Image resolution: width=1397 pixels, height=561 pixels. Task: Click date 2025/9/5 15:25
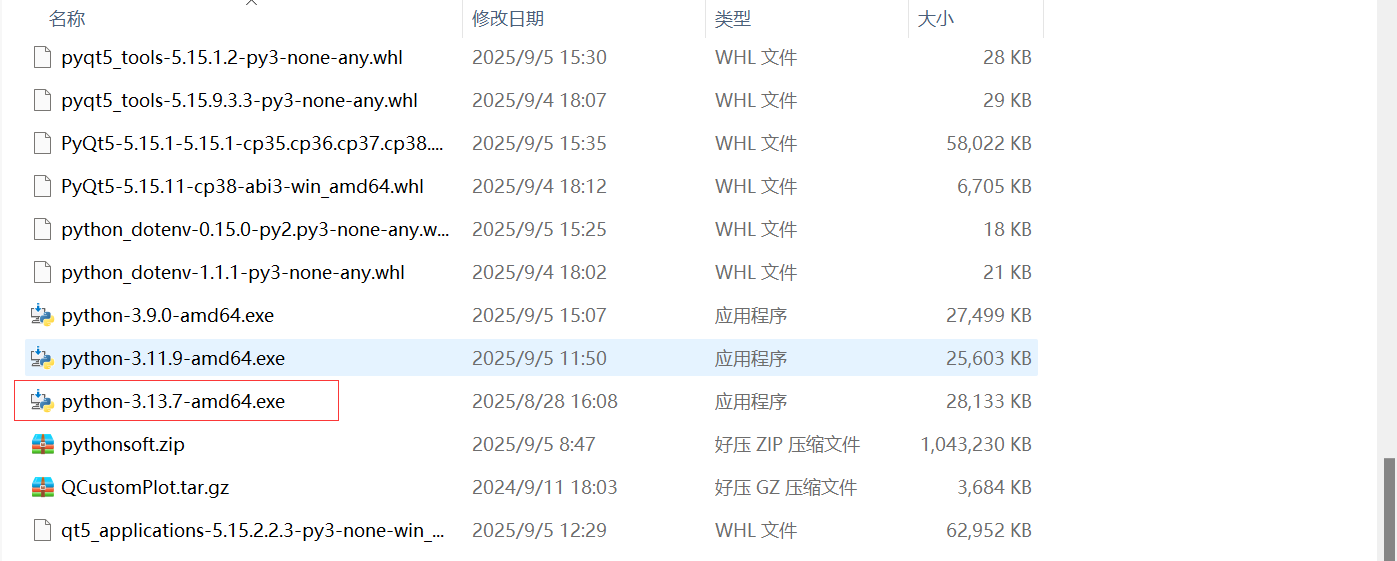click(x=539, y=229)
